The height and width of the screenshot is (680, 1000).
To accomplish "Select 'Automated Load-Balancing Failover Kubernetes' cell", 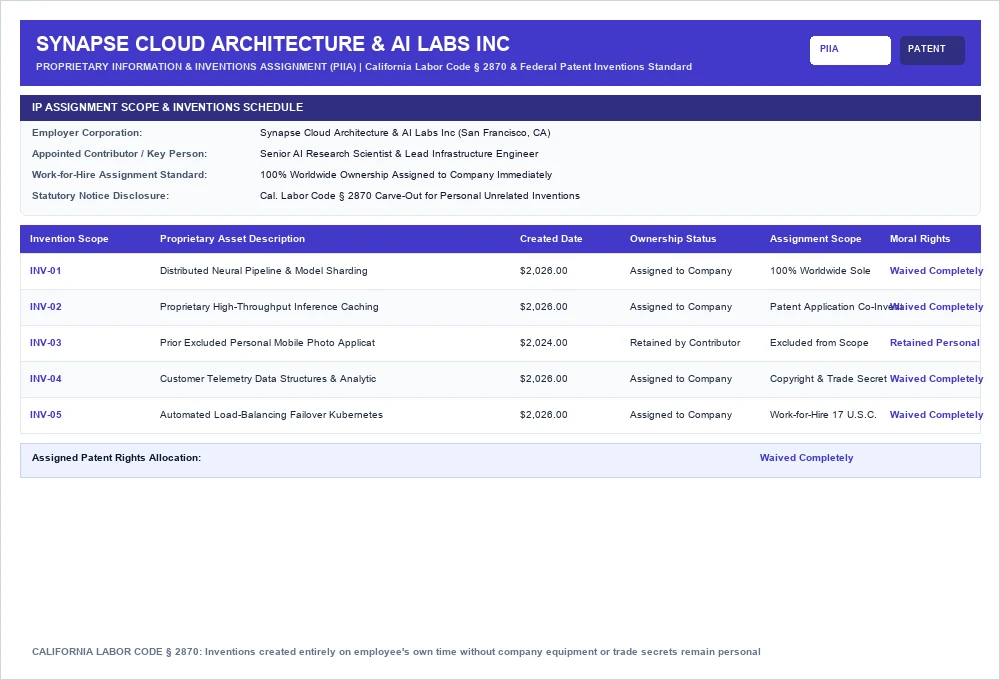I will click(271, 415).
